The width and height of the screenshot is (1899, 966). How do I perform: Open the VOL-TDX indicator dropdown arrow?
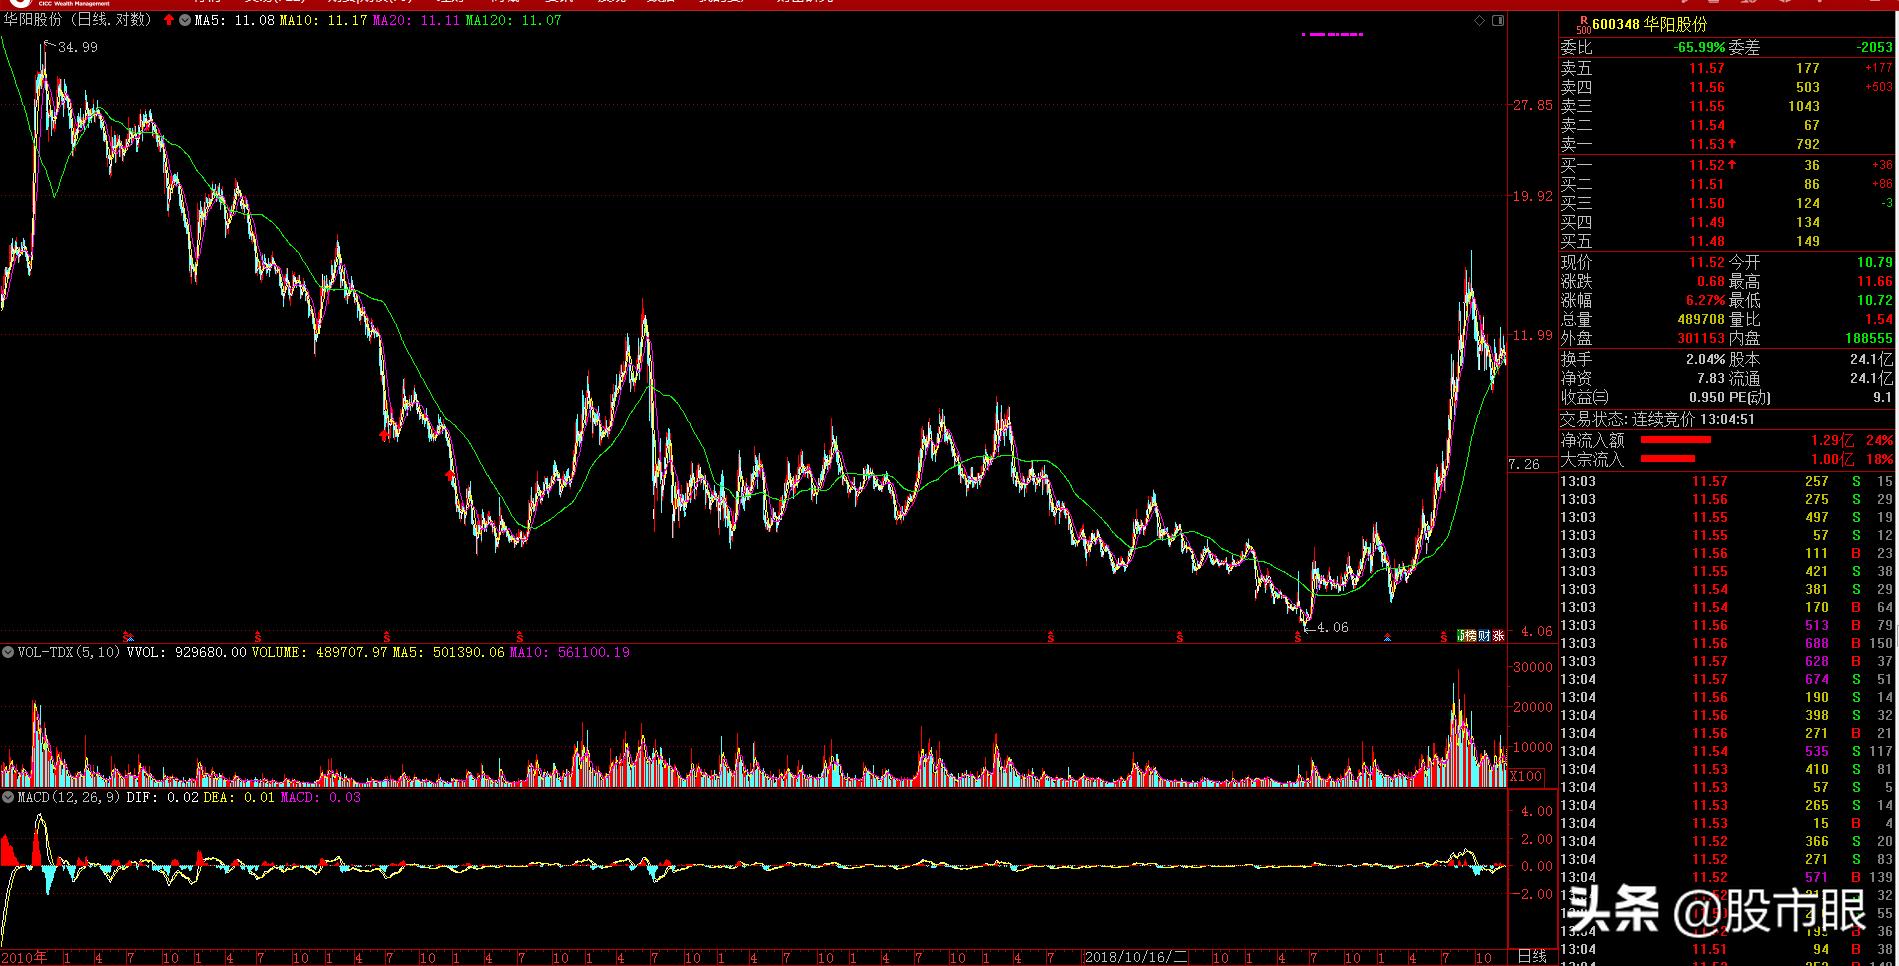(x=8, y=652)
